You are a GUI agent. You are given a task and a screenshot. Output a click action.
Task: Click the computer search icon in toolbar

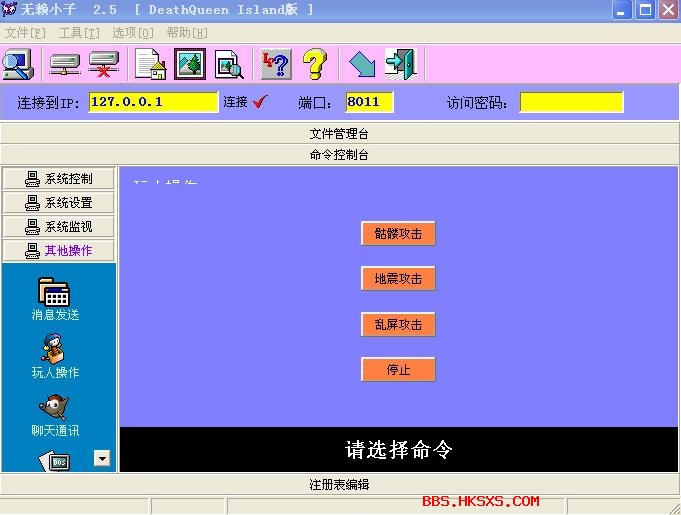18,64
